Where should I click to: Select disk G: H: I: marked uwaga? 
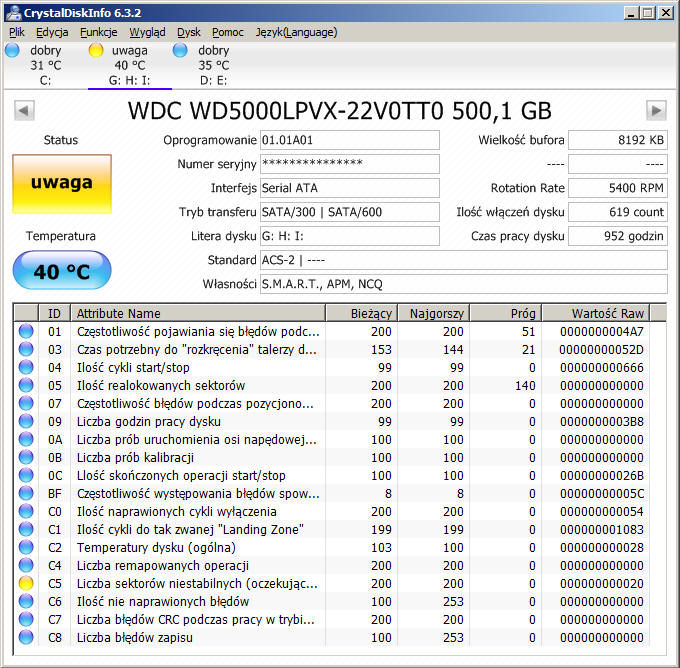(x=130, y=65)
